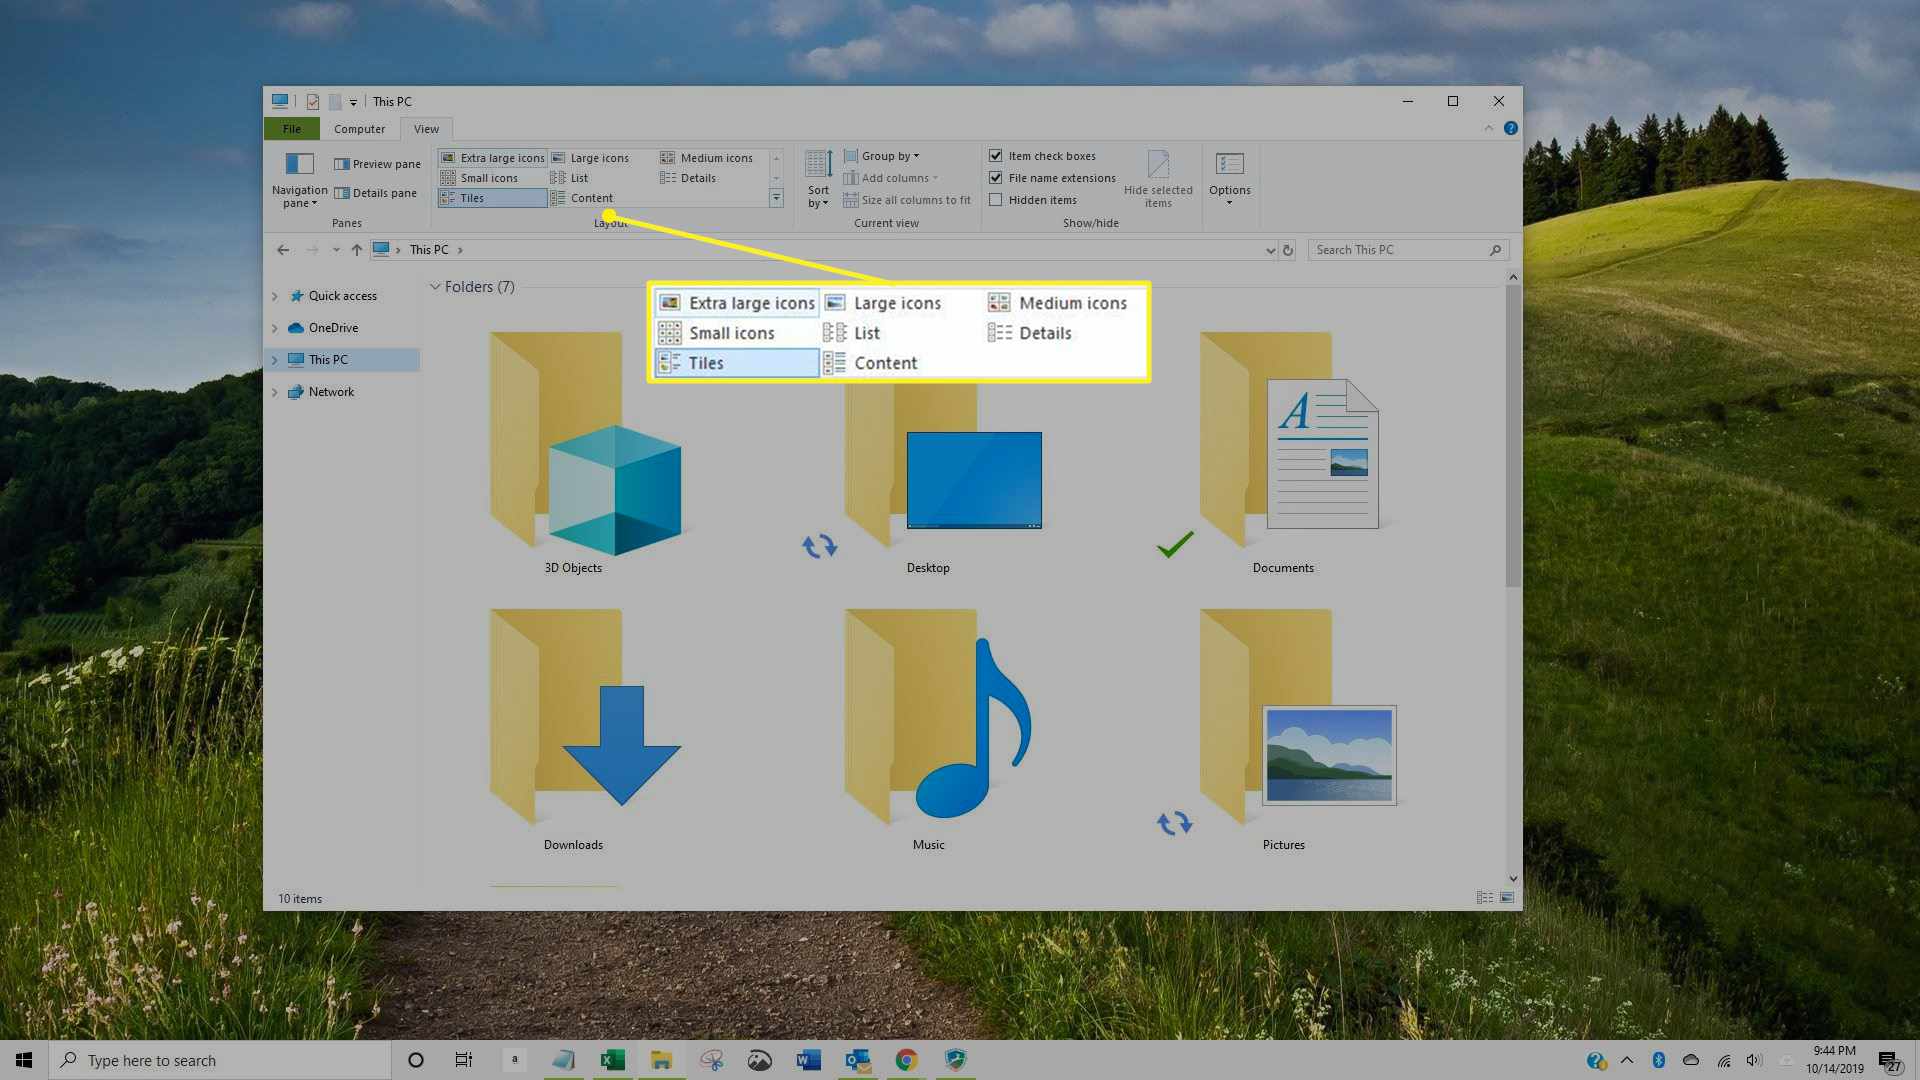The height and width of the screenshot is (1080, 1920).
Task: Switch to the View tab
Action: tap(426, 129)
